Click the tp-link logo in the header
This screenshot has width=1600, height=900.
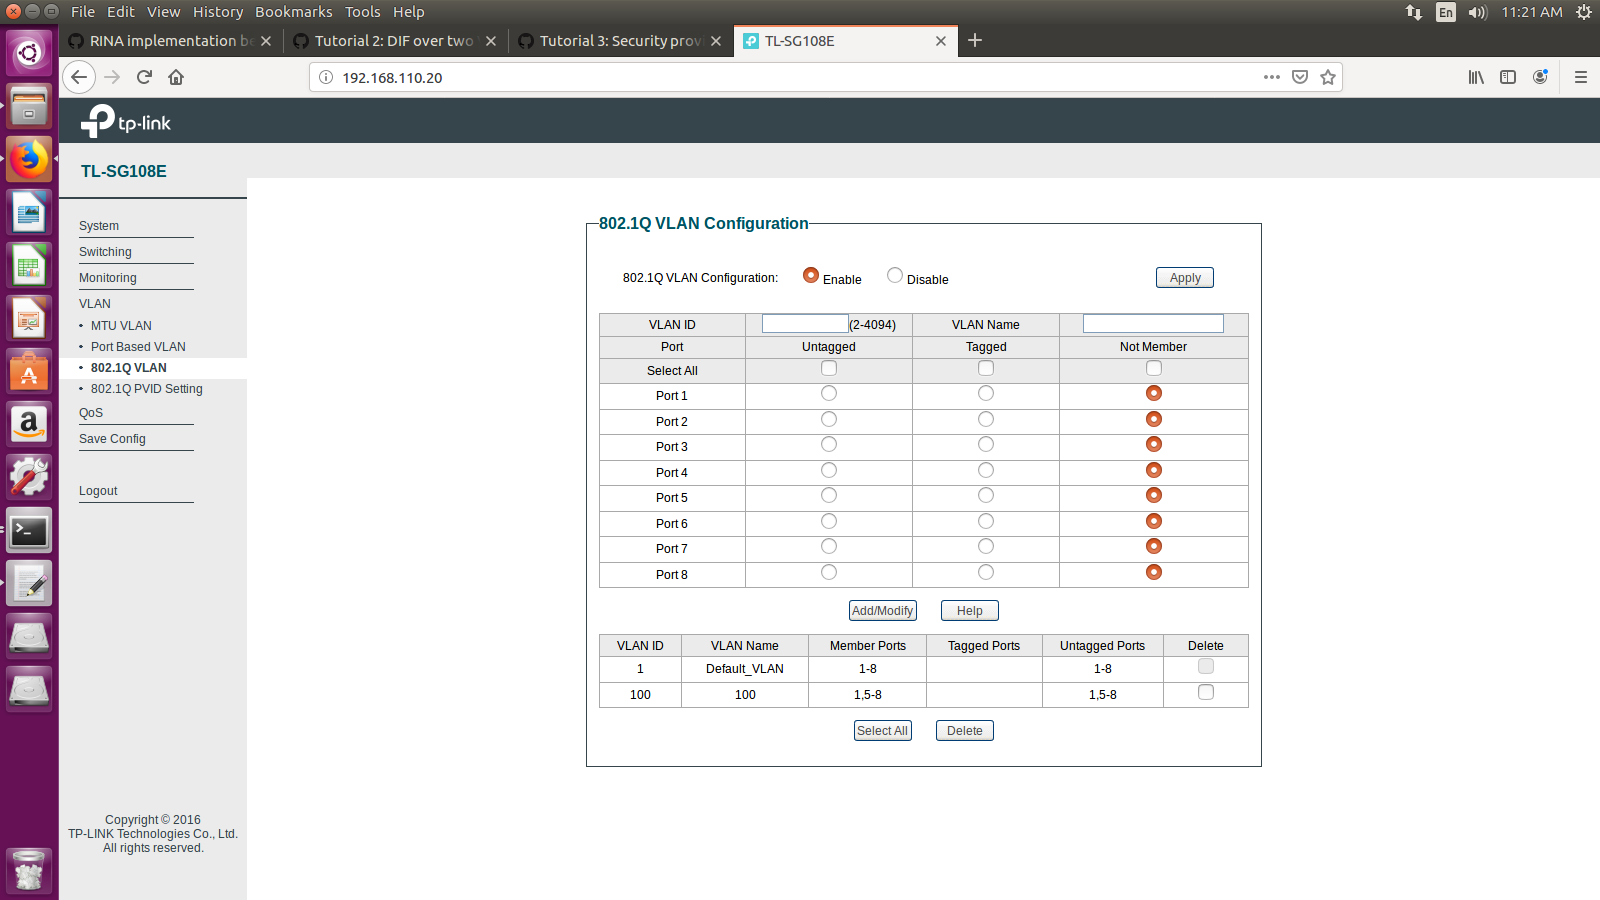click(125, 120)
